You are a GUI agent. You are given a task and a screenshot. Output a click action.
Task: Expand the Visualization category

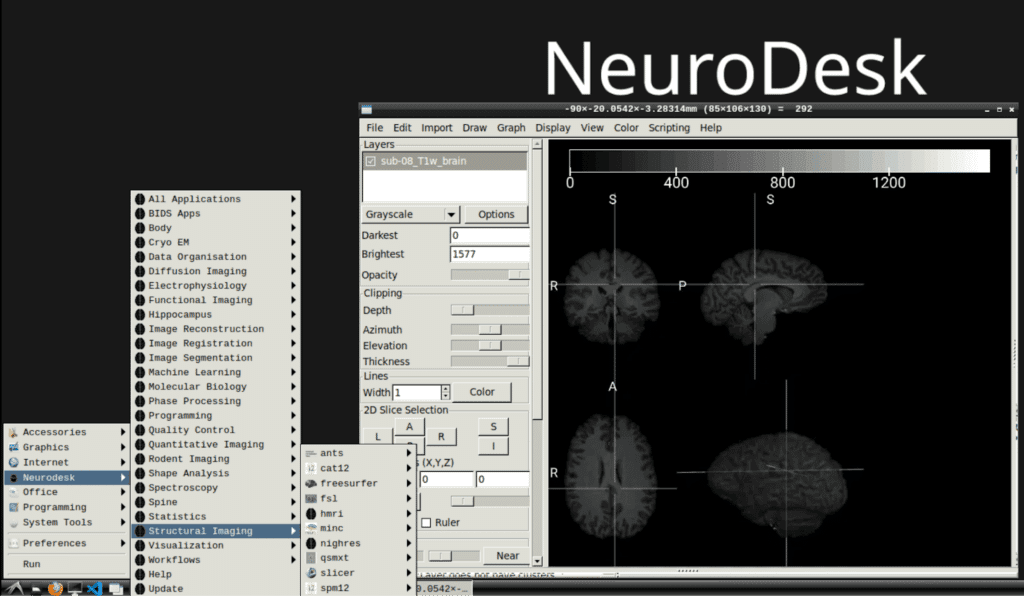coord(216,546)
